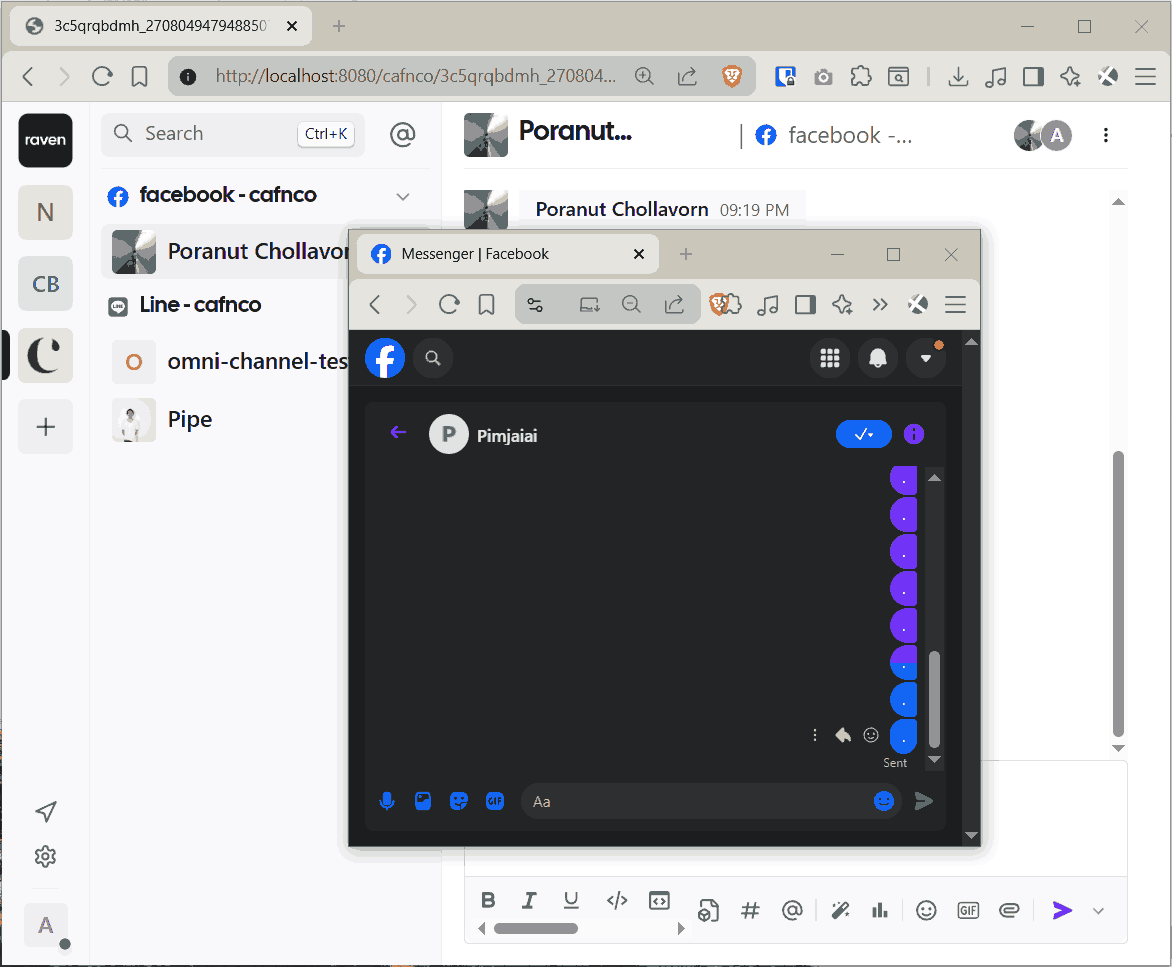Open the Pipe conversation

click(190, 419)
